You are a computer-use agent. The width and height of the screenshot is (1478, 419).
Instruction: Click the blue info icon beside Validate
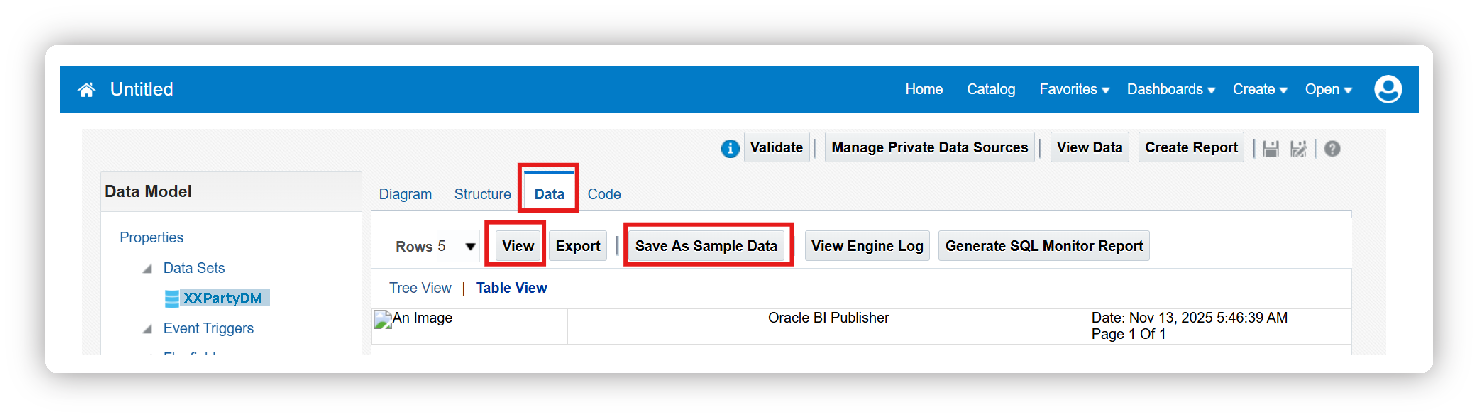pyautogui.click(x=730, y=148)
